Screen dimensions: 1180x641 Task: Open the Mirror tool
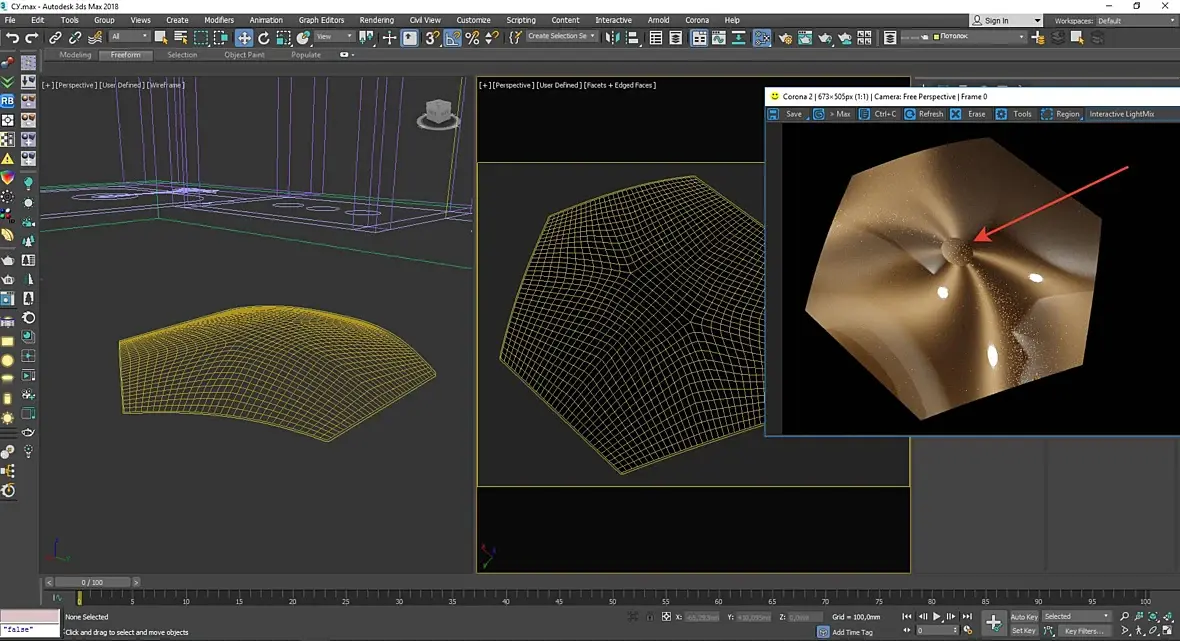pos(614,38)
